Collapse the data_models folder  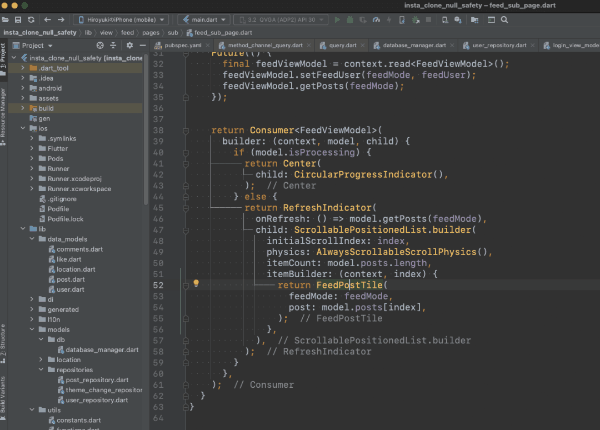32,239
